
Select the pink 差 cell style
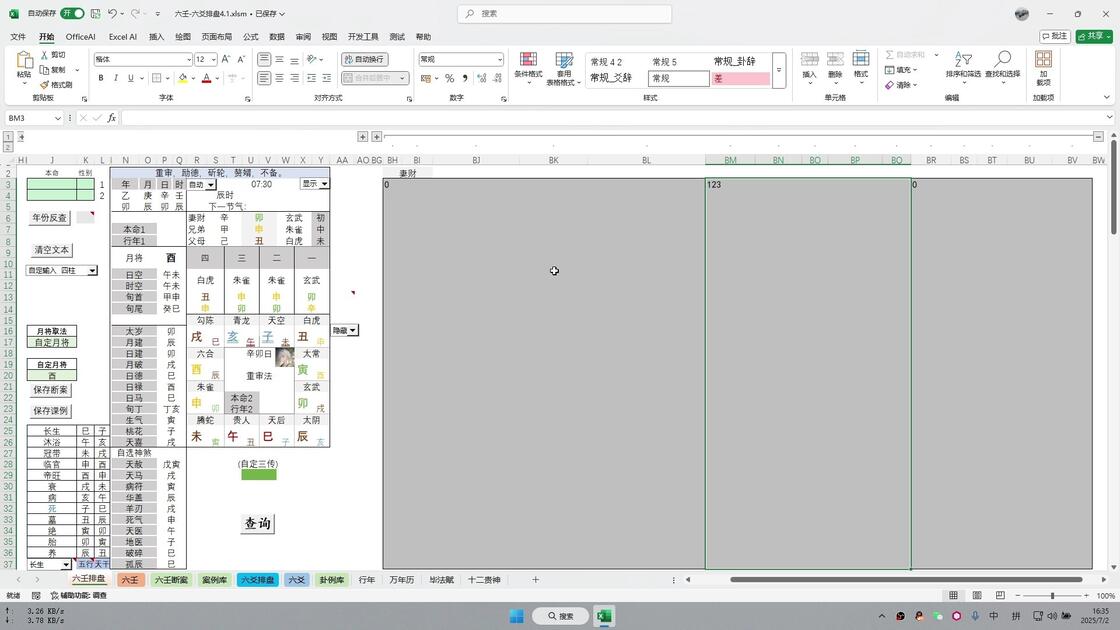click(740, 79)
